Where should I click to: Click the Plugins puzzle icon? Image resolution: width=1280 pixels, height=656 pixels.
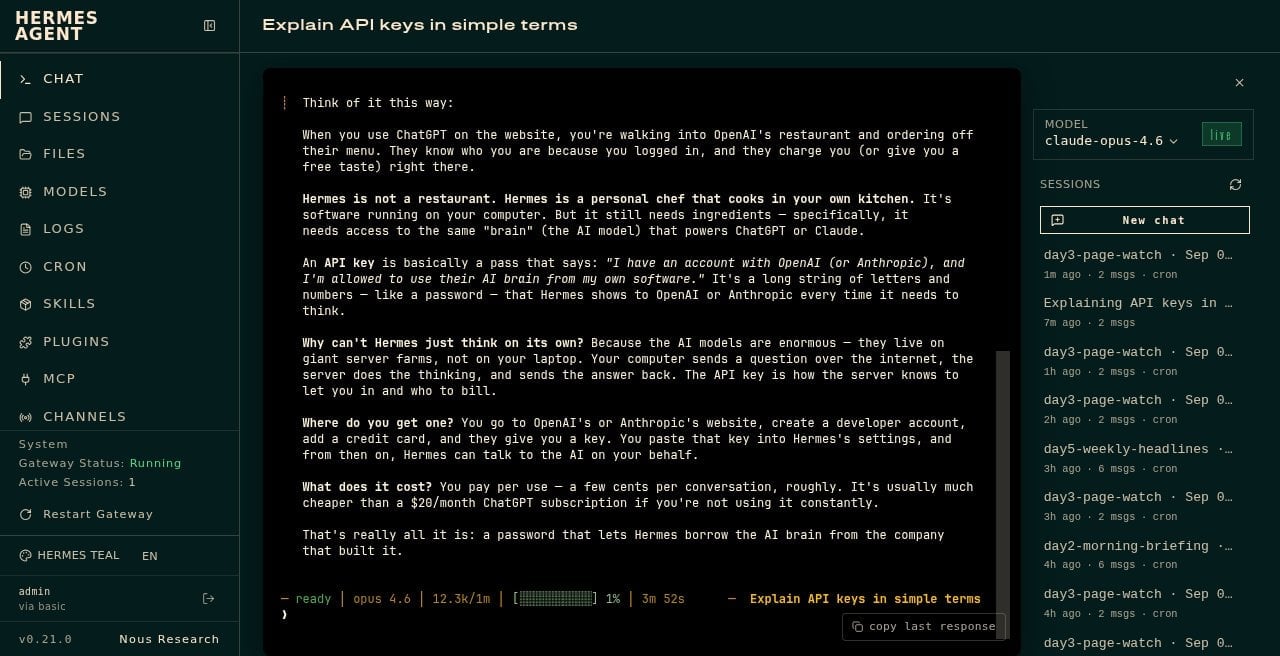(26, 342)
